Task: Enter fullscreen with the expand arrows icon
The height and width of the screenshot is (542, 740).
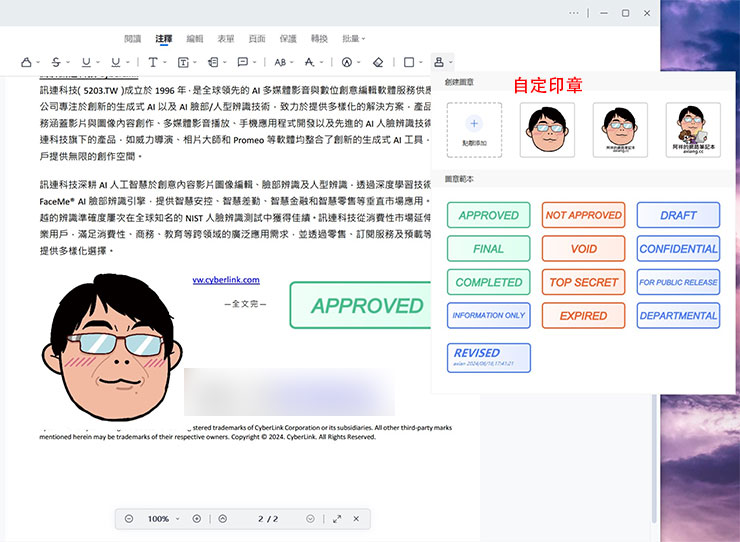Action: (337, 518)
